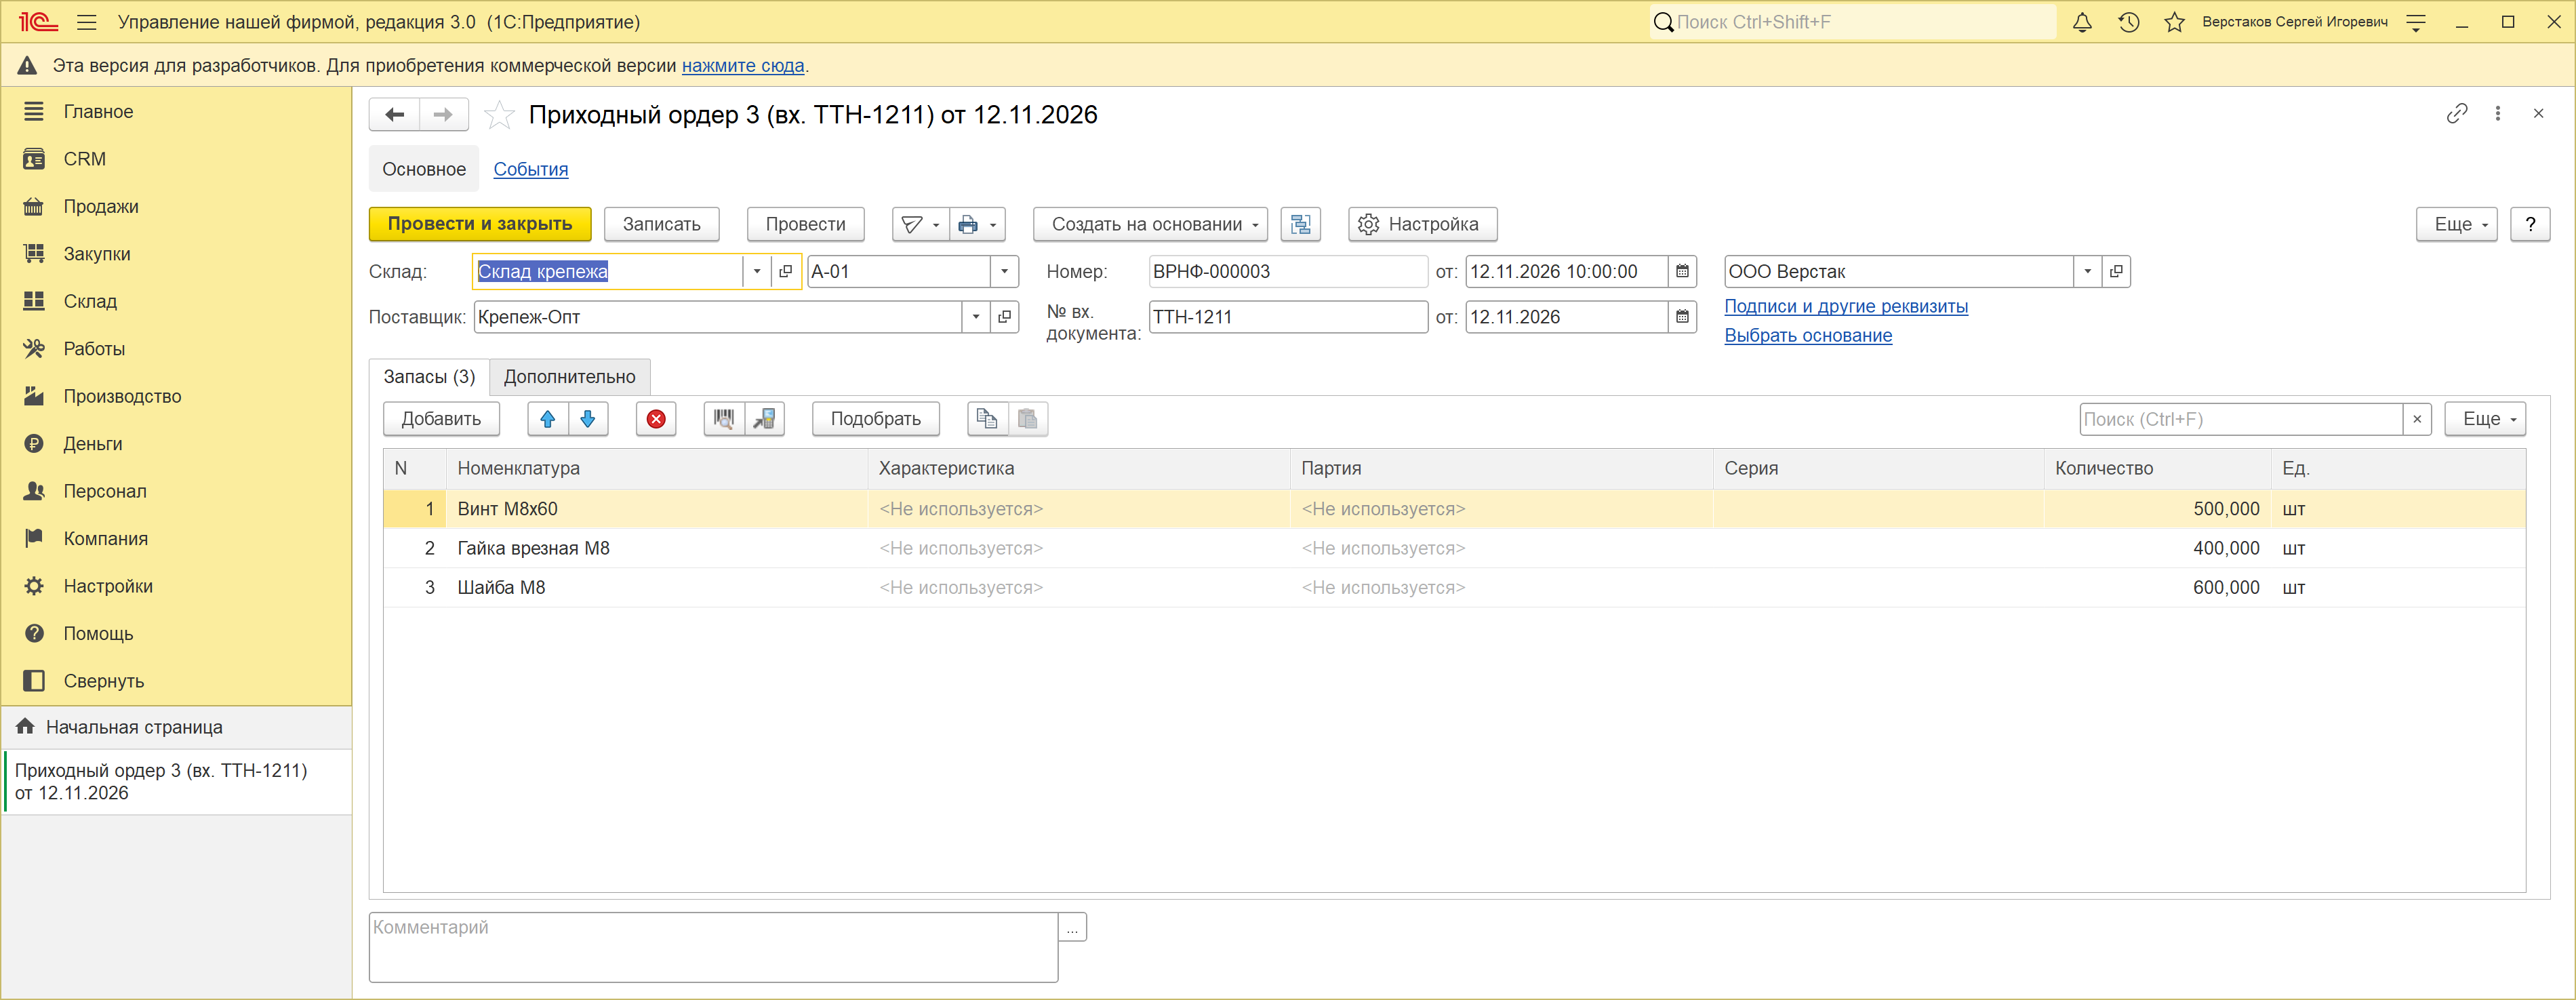Open calendar for incoming document date

pos(1682,317)
